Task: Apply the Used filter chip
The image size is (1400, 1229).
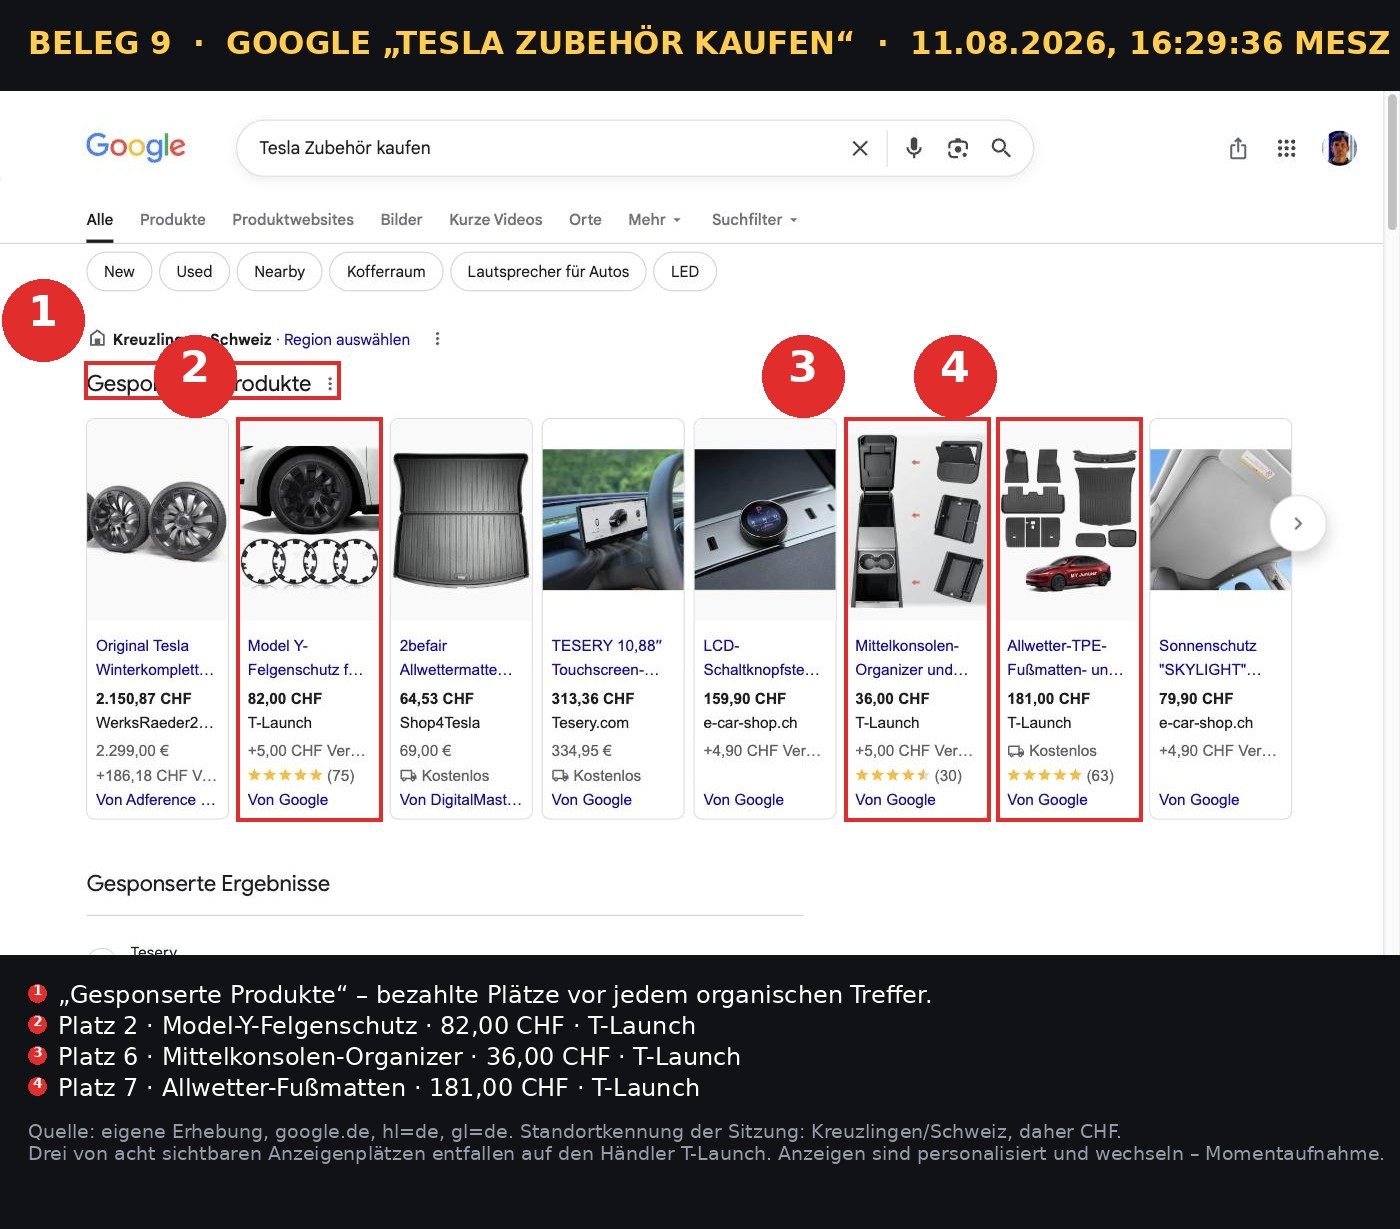Action: 194,272
